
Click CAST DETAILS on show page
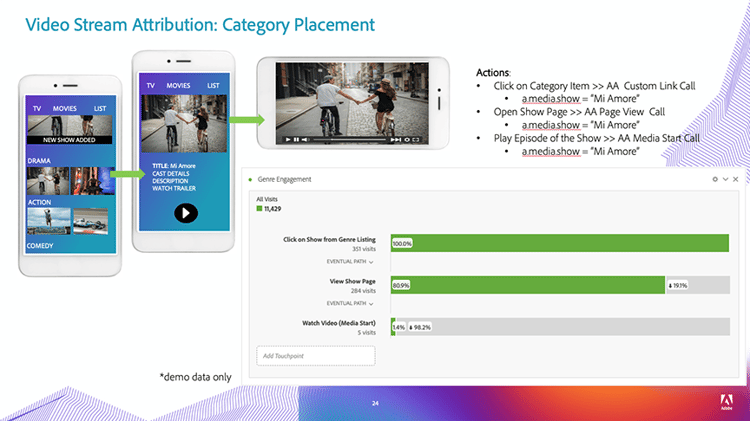point(171,173)
